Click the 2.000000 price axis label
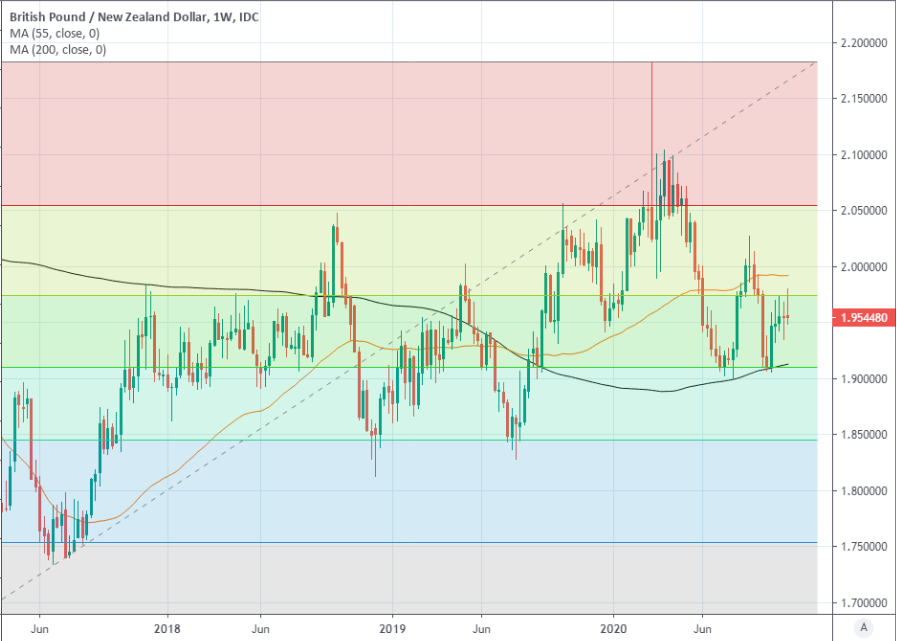The width and height of the screenshot is (897, 641). point(862,267)
